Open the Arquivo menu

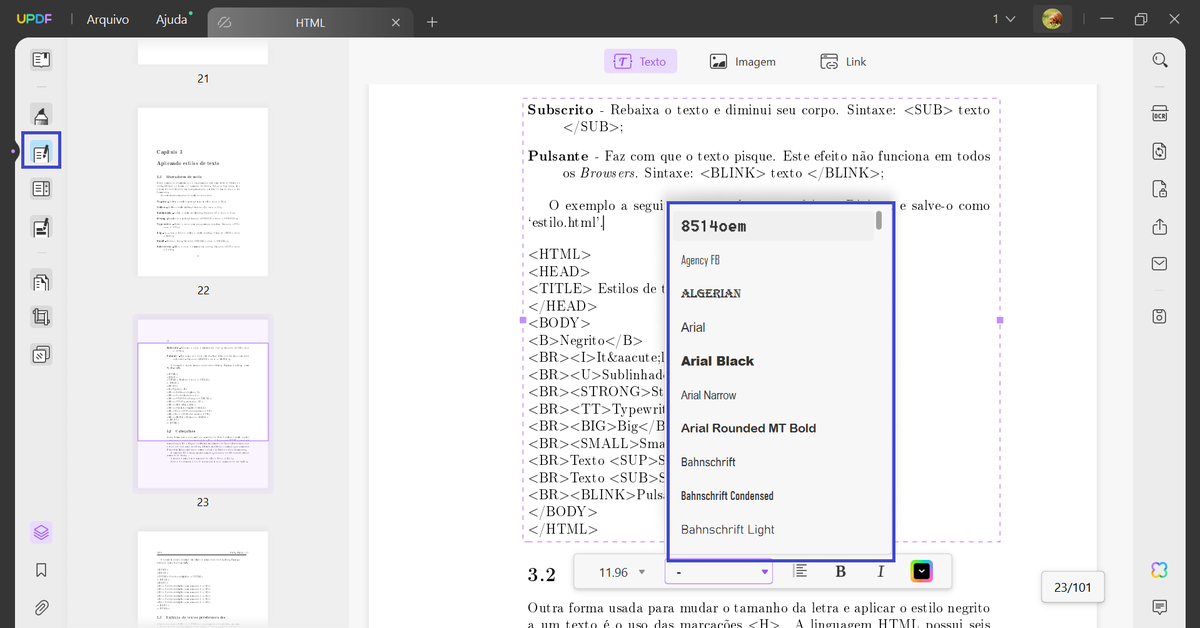pos(107,18)
